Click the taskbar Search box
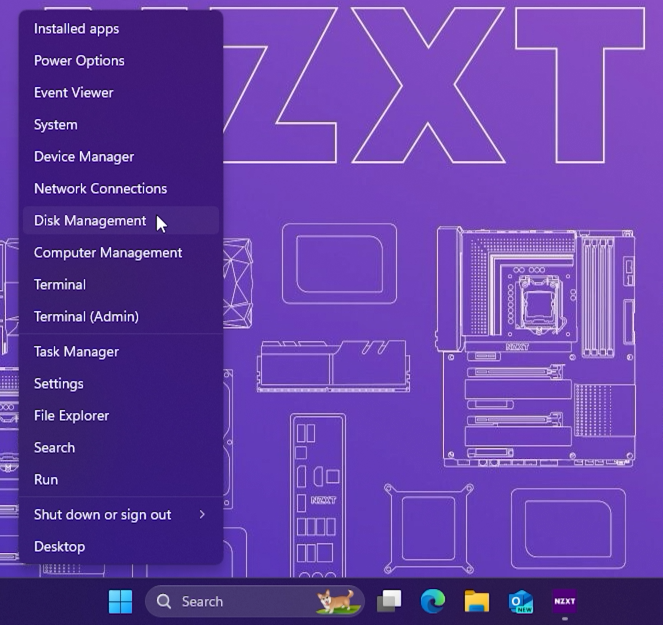 pyautogui.click(x=255, y=601)
